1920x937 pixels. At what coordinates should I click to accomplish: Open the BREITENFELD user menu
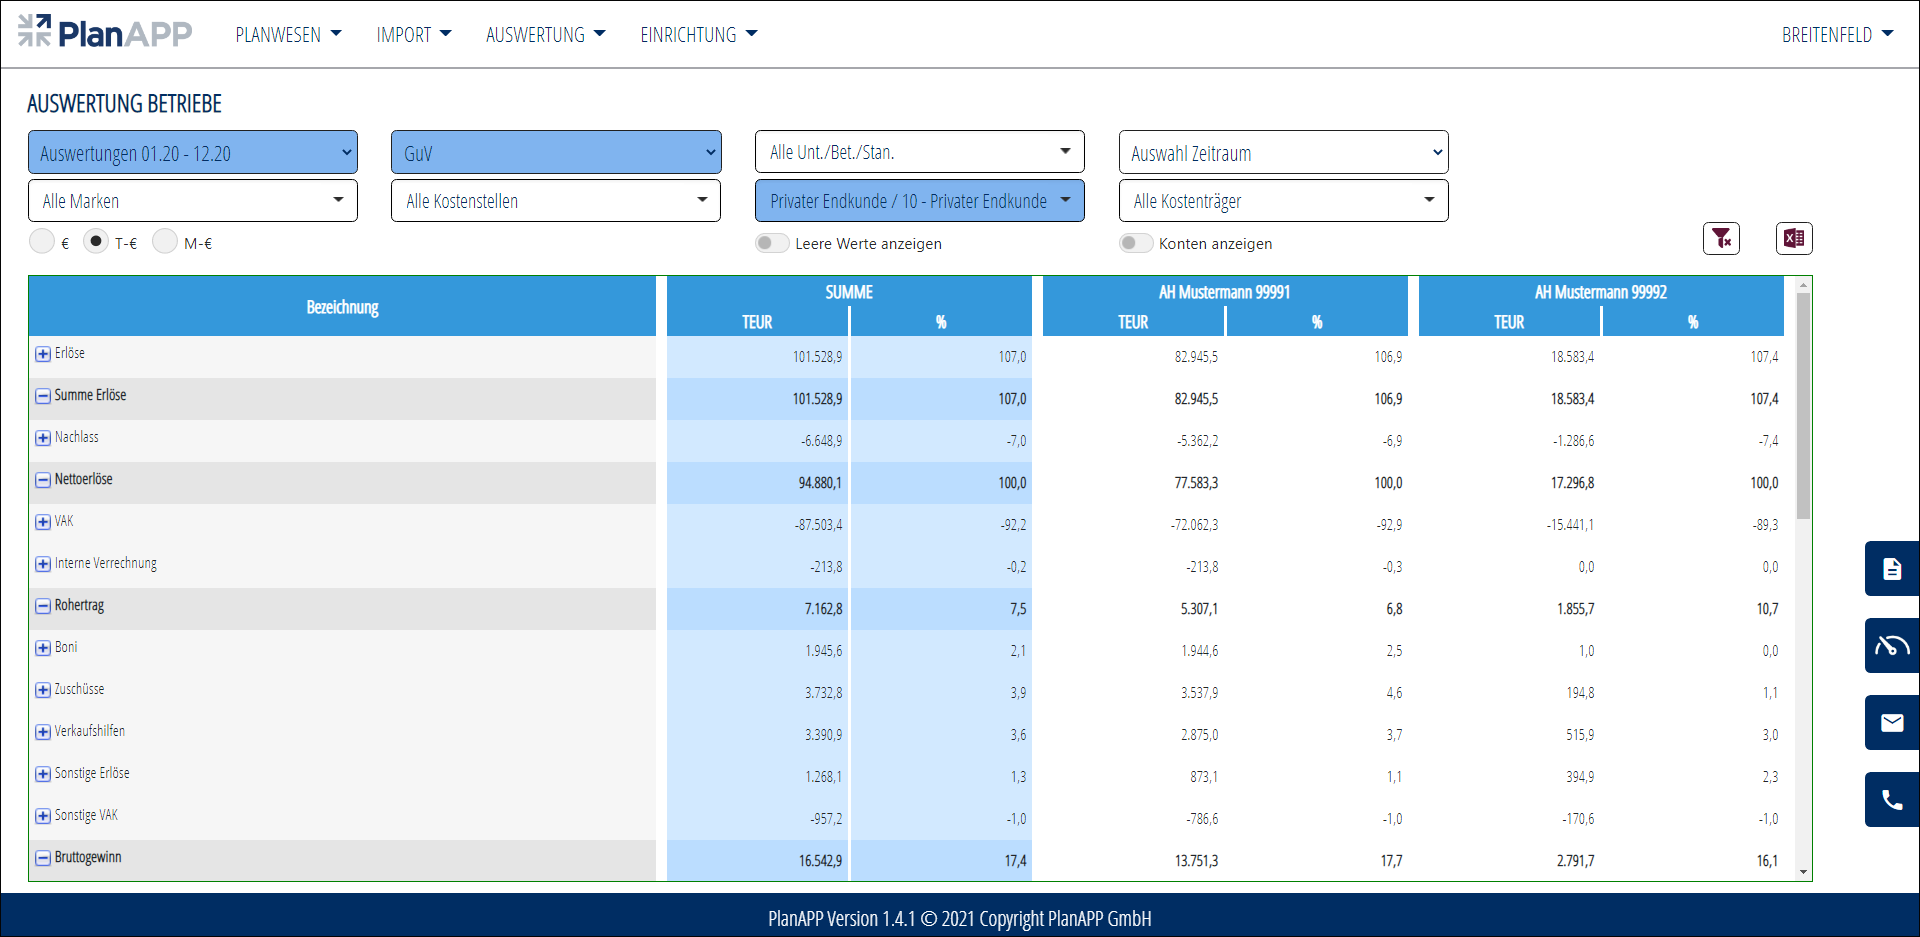(x=1837, y=35)
